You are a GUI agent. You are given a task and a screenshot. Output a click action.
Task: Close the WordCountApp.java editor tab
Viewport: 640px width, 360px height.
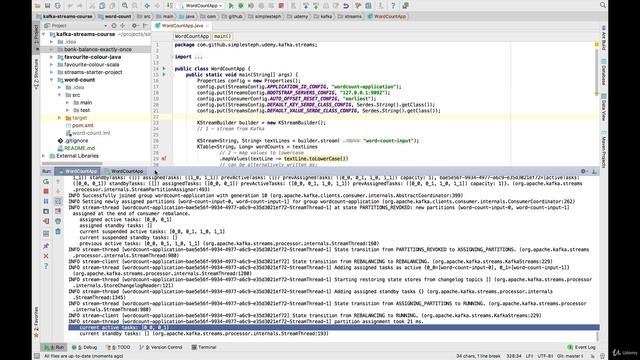207,26
